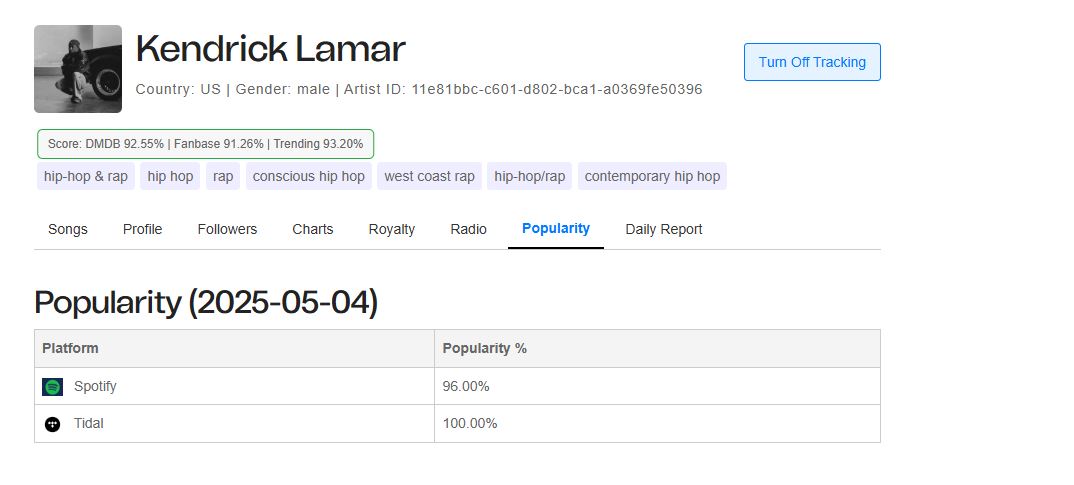Click the DMDB score badge
Image resolution: width=1074 pixels, height=485 pixels.
tap(205, 144)
